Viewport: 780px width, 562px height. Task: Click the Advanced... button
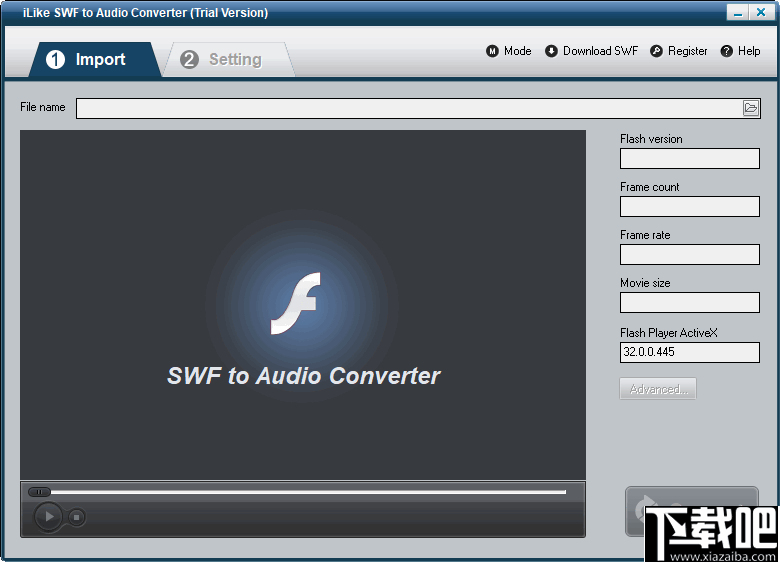tap(658, 388)
